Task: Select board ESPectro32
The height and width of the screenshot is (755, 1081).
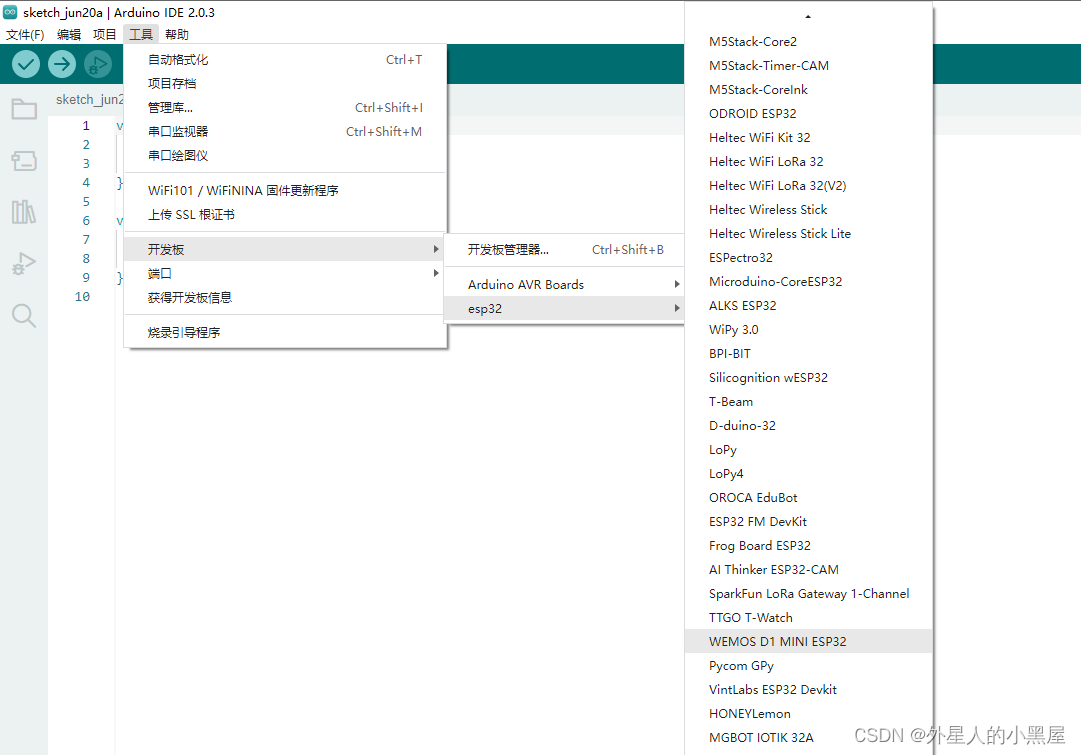Action: (x=809, y=257)
